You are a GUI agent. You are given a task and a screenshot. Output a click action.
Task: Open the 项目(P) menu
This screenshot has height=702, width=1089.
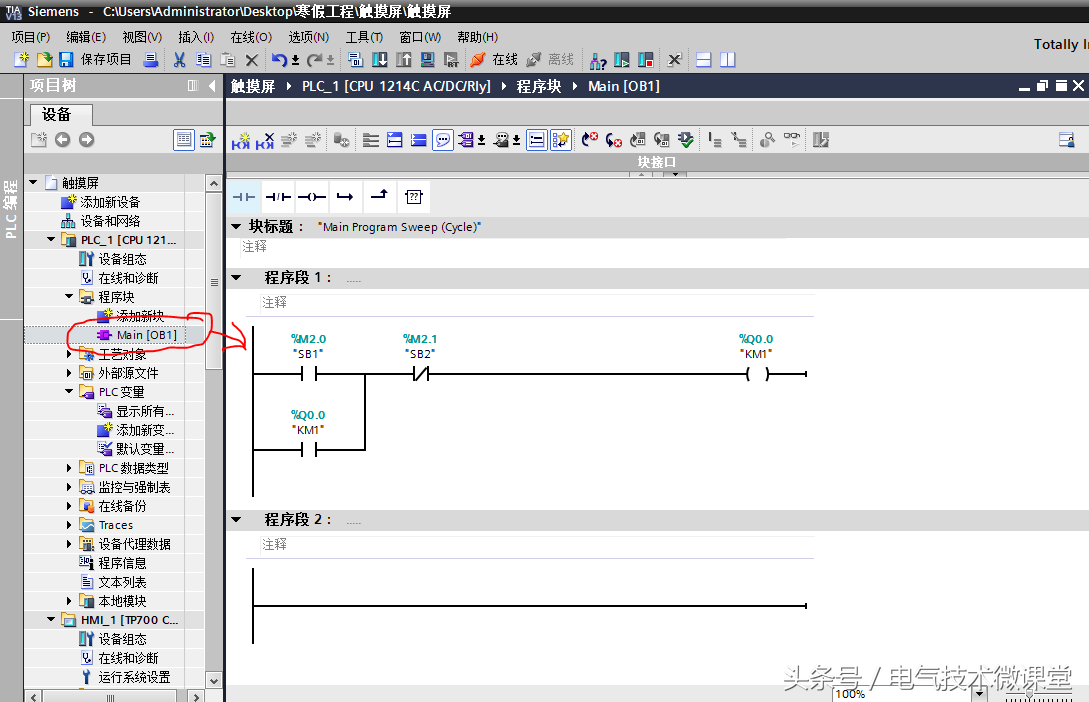click(x=31, y=37)
